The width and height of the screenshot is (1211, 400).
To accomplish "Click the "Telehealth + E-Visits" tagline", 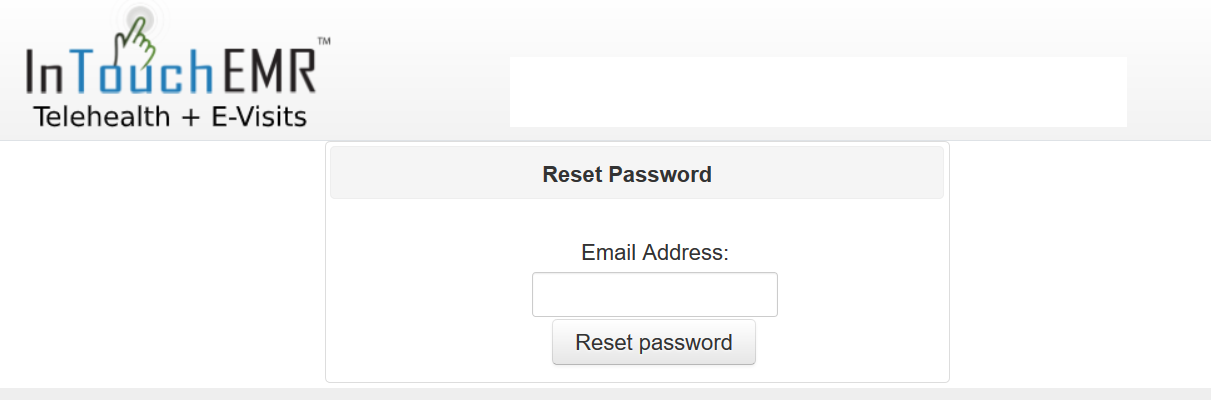I will 170,116.
